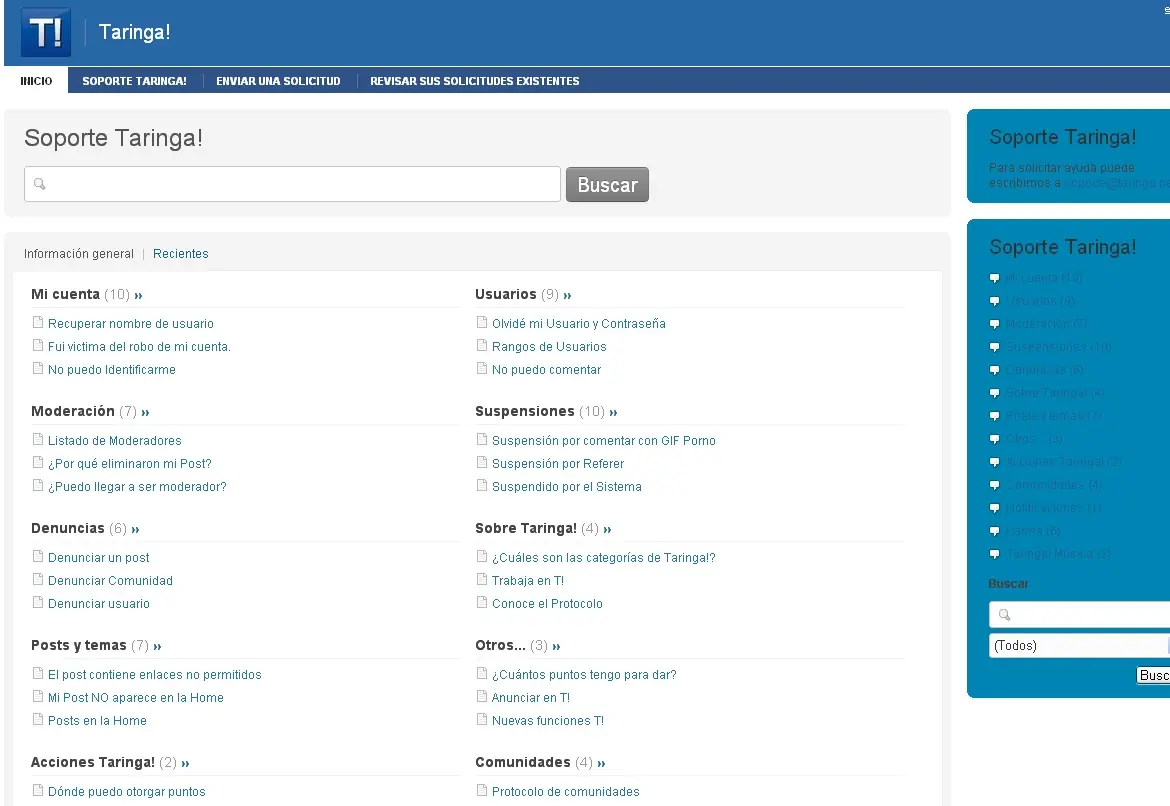
Task: Click the main search input field
Action: click(x=292, y=184)
